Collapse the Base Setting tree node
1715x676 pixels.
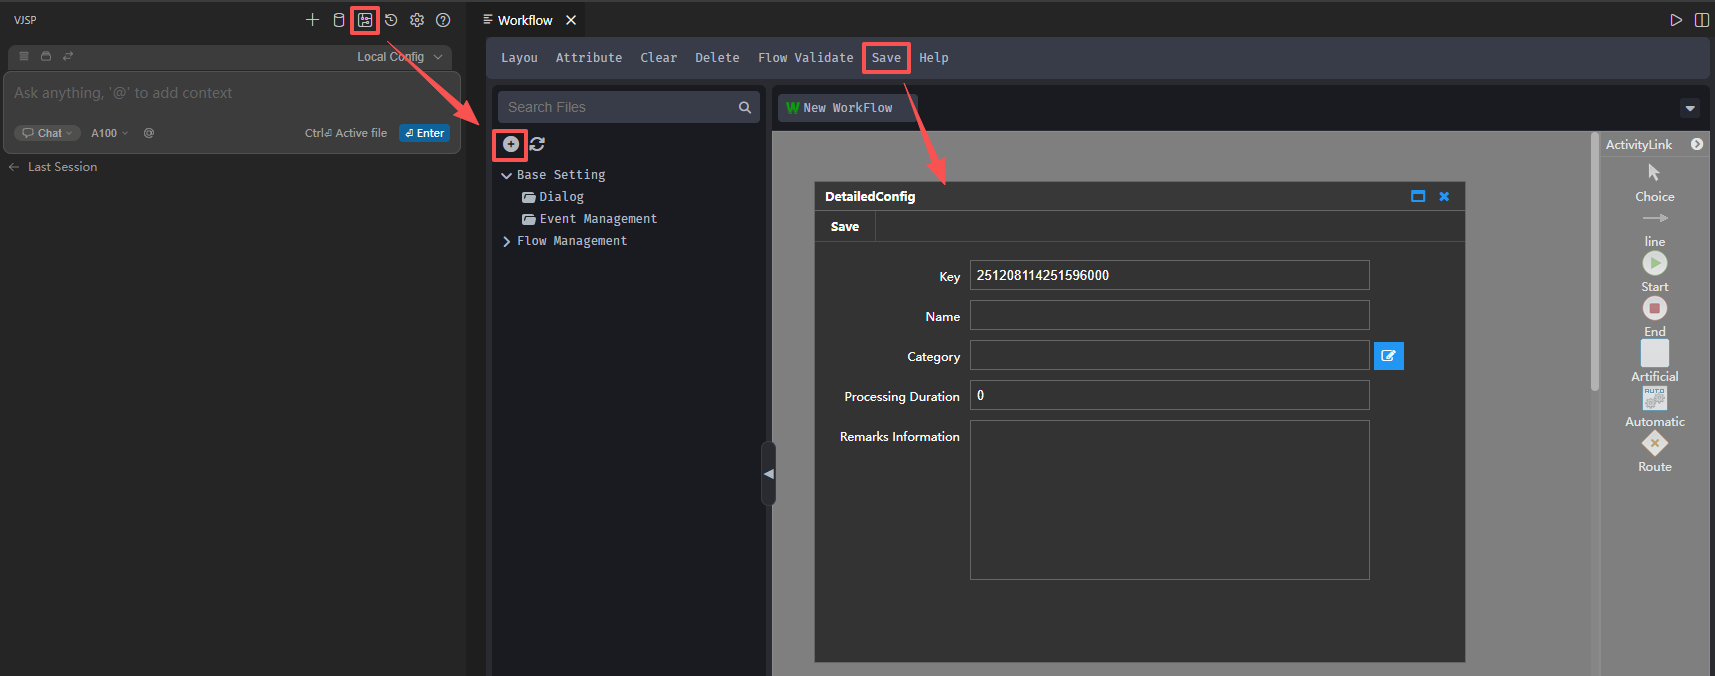click(507, 175)
